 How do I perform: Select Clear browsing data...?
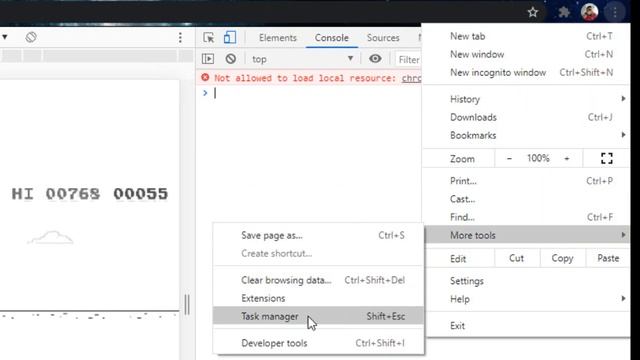pyautogui.click(x=318, y=280)
